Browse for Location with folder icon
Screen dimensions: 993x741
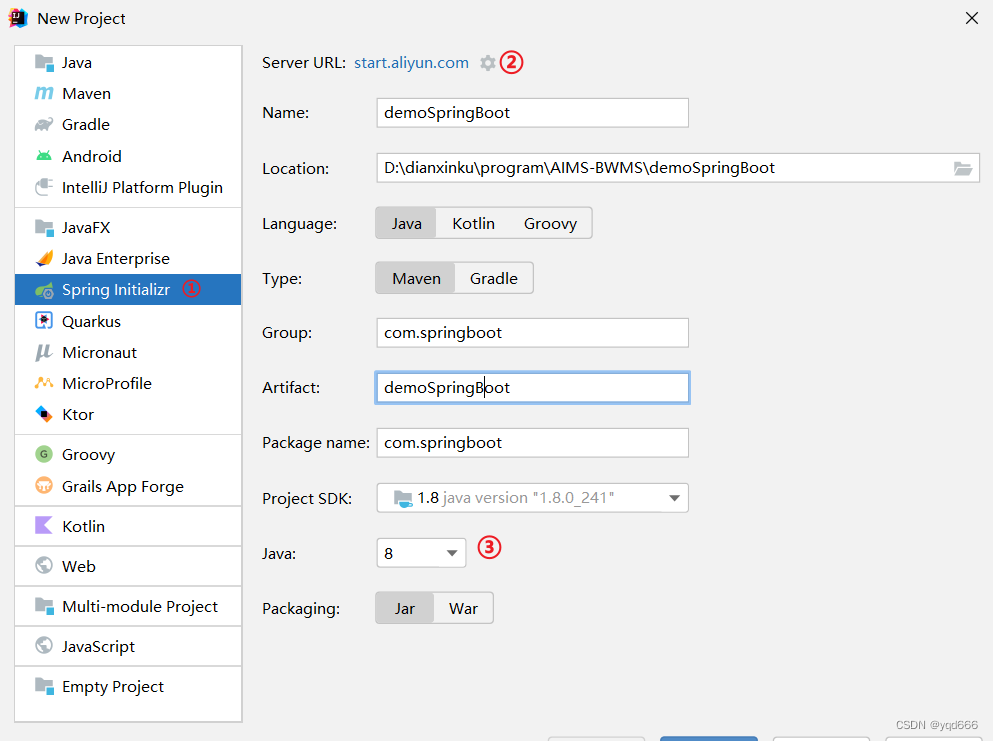(x=963, y=168)
